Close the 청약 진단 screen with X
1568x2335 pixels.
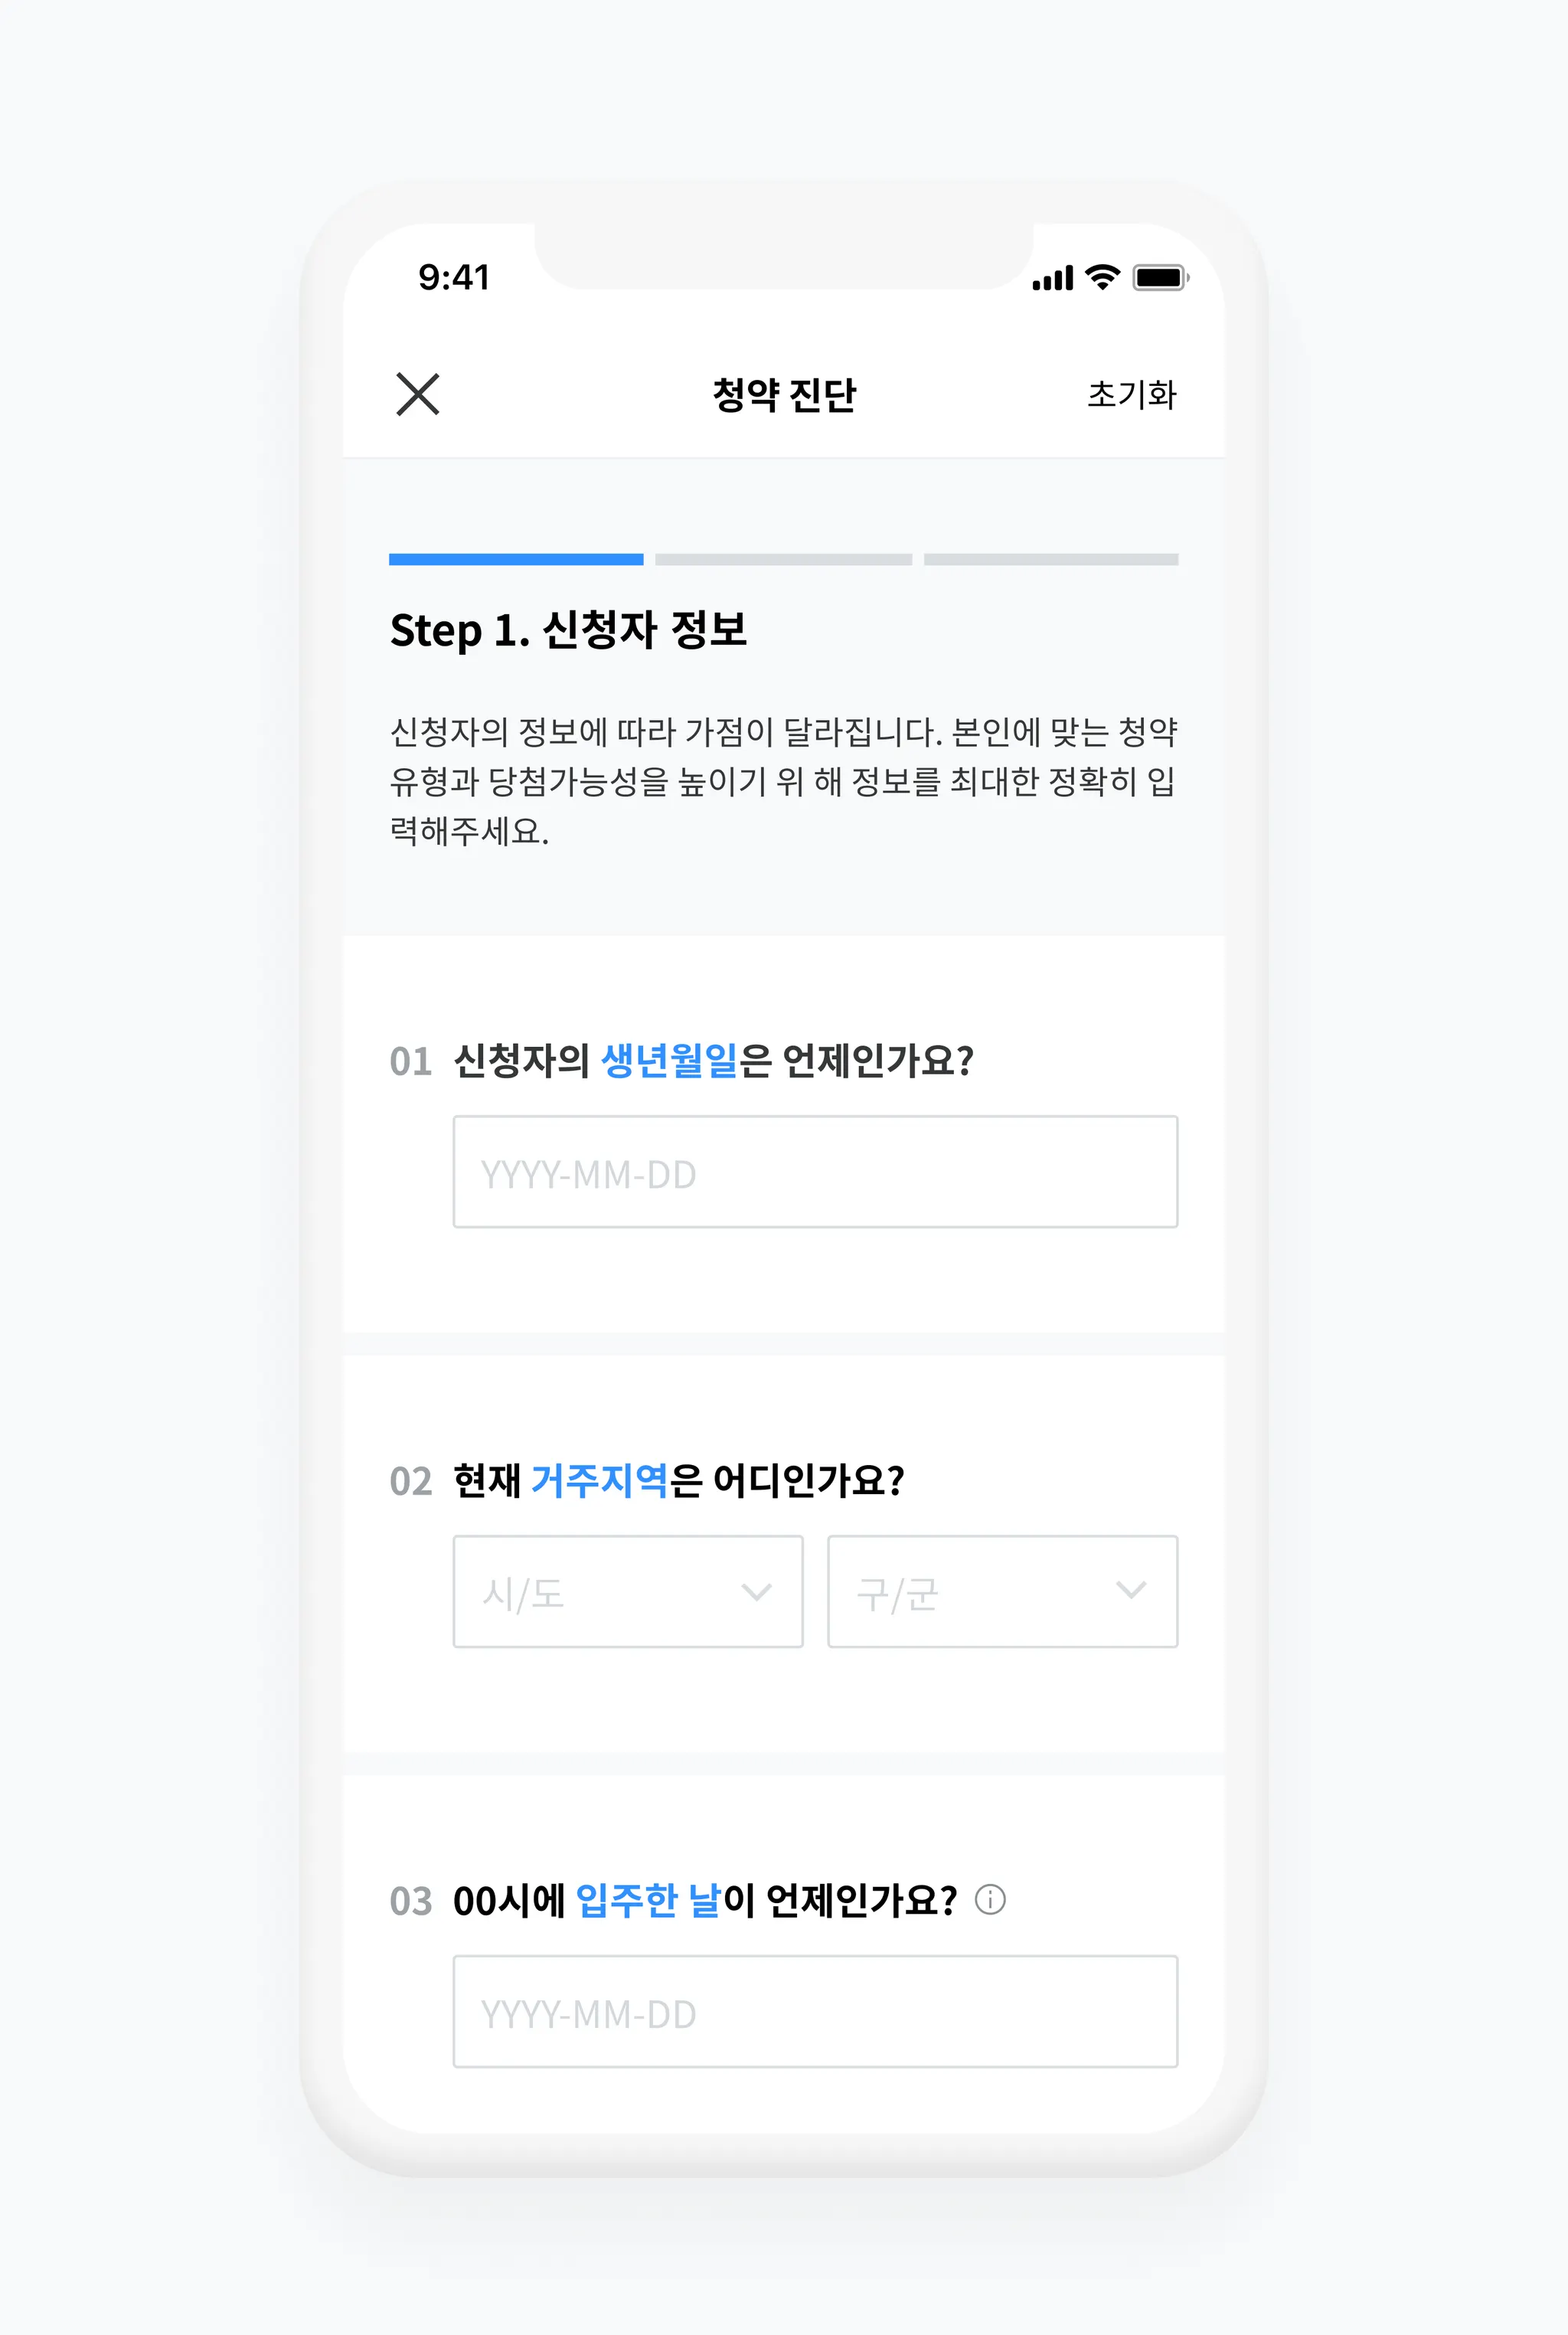coord(417,394)
